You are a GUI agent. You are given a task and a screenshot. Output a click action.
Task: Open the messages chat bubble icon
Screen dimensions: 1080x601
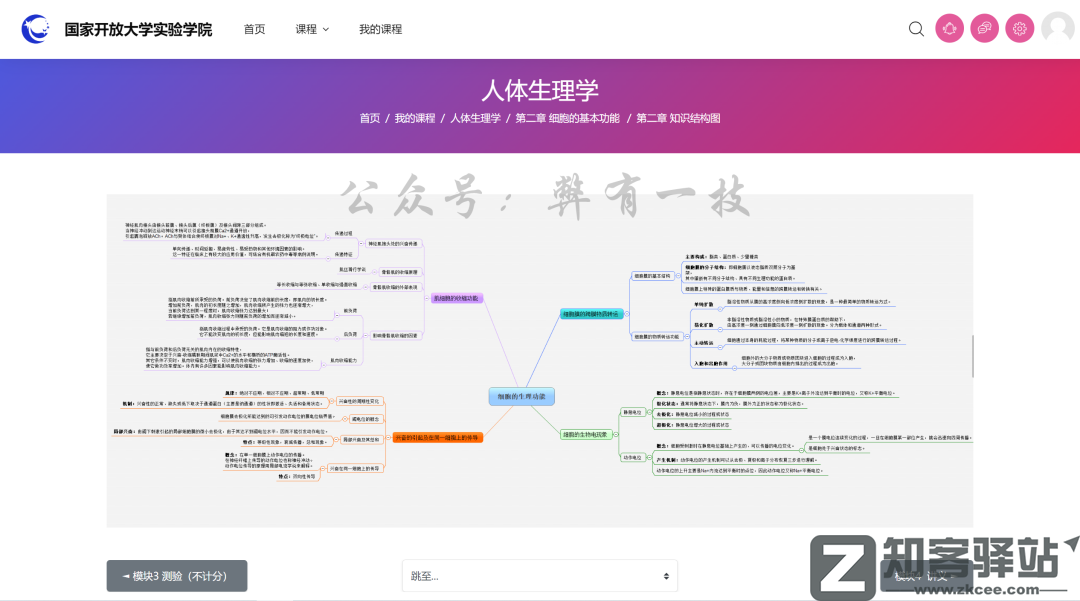click(984, 28)
